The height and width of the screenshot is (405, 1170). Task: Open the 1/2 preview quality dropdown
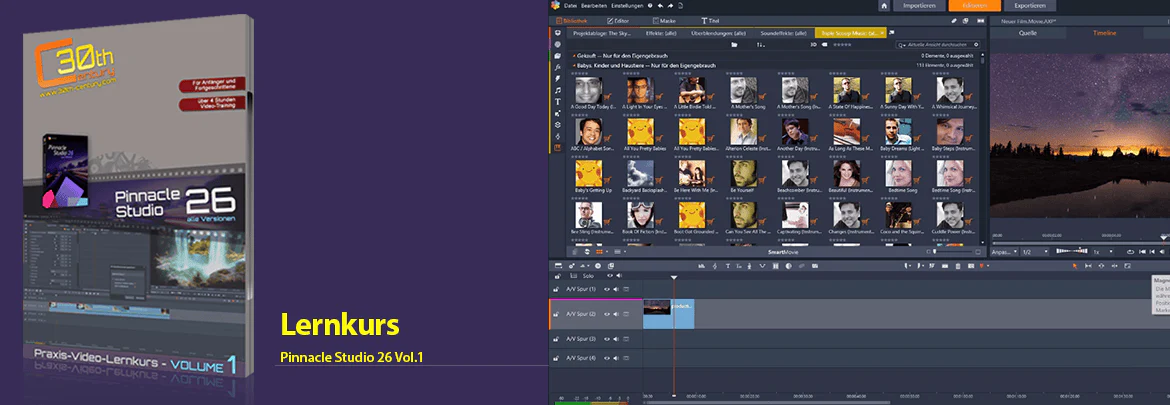coord(1035,252)
